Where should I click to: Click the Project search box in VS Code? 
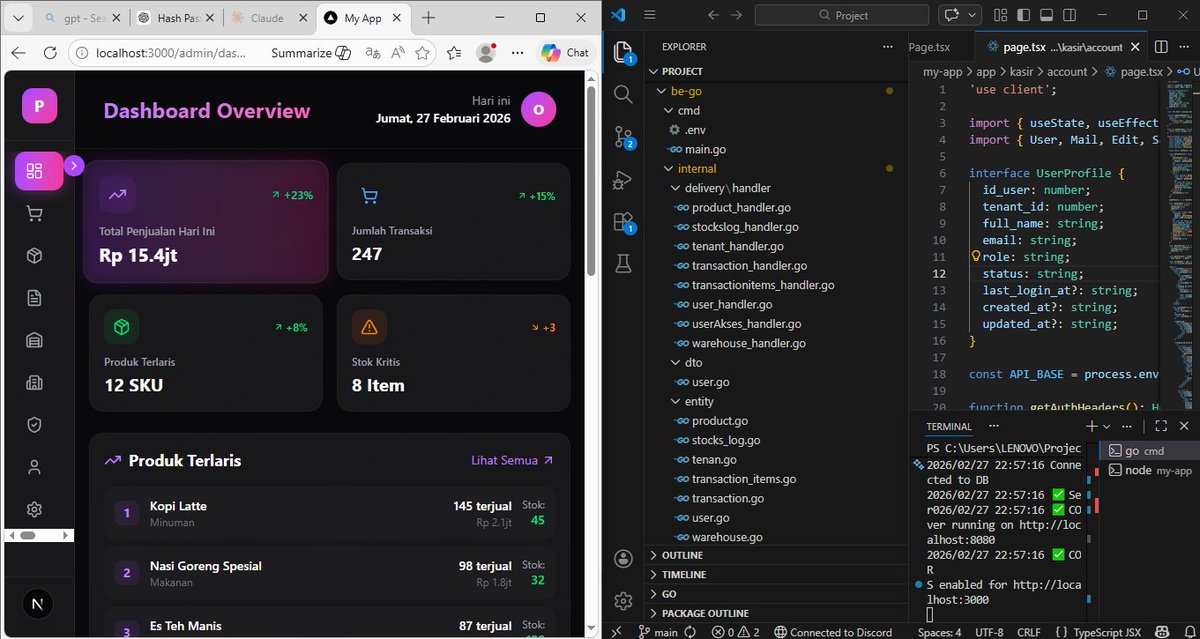click(842, 15)
